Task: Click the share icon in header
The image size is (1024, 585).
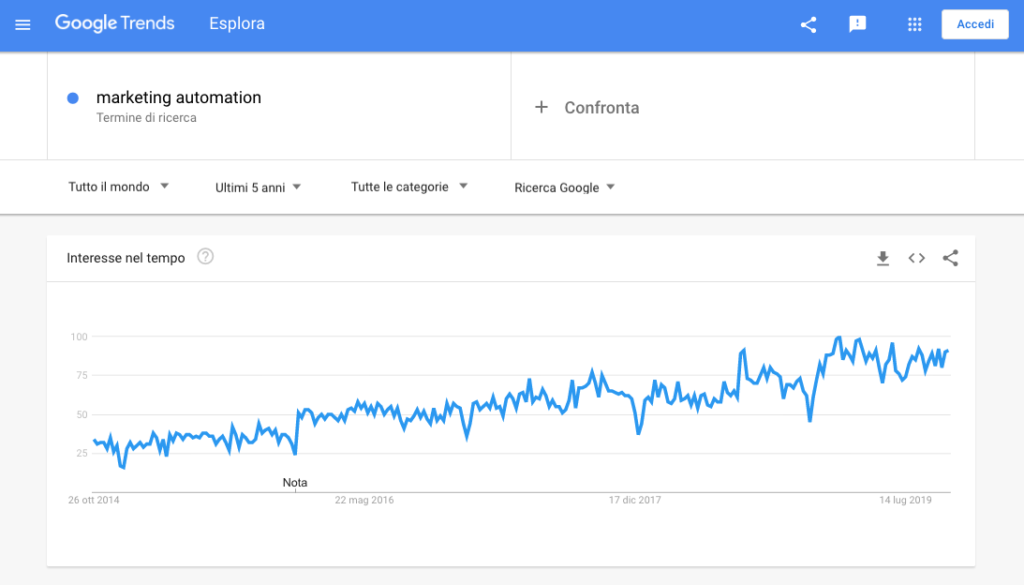Action: point(808,25)
